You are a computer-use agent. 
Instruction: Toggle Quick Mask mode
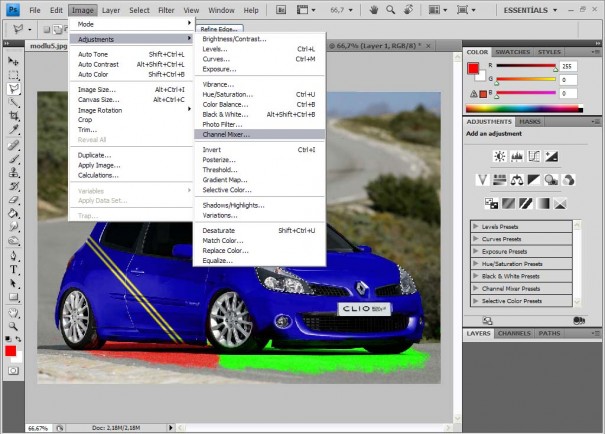(14, 371)
